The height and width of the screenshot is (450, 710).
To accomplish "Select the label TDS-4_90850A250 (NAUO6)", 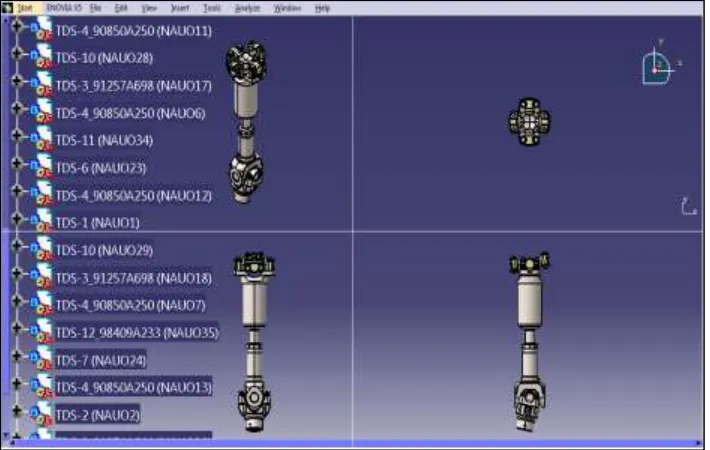I will point(130,113).
